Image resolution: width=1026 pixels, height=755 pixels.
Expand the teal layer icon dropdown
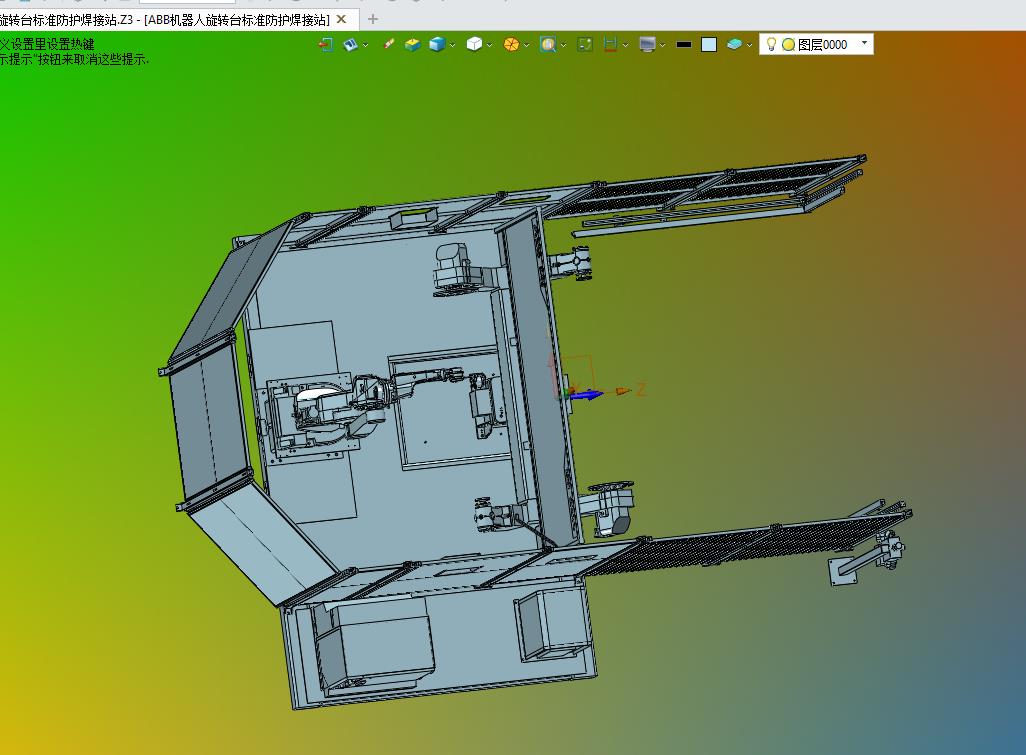click(750, 45)
